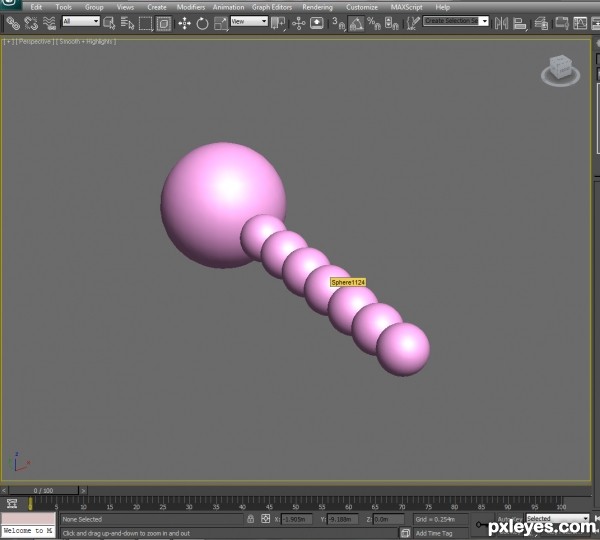The height and width of the screenshot is (540, 600).
Task: Step time slider forward with right arrow
Action: point(83,490)
